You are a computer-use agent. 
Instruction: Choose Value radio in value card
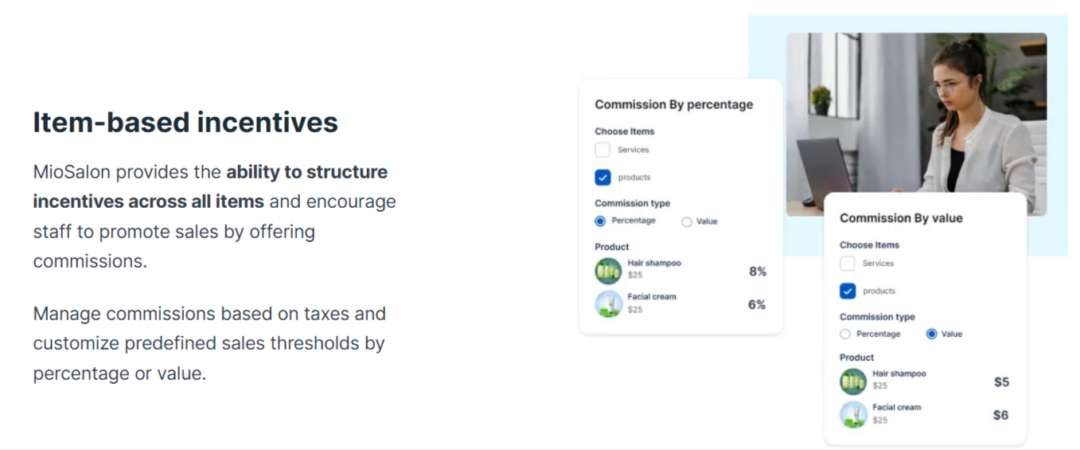(931, 334)
